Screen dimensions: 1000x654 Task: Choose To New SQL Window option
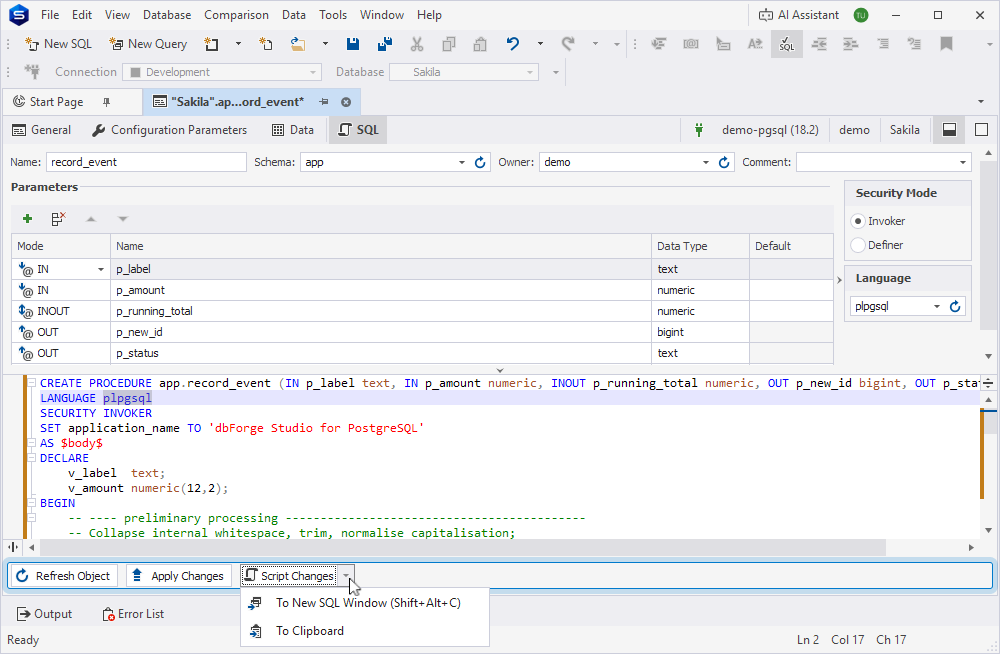pos(365,603)
